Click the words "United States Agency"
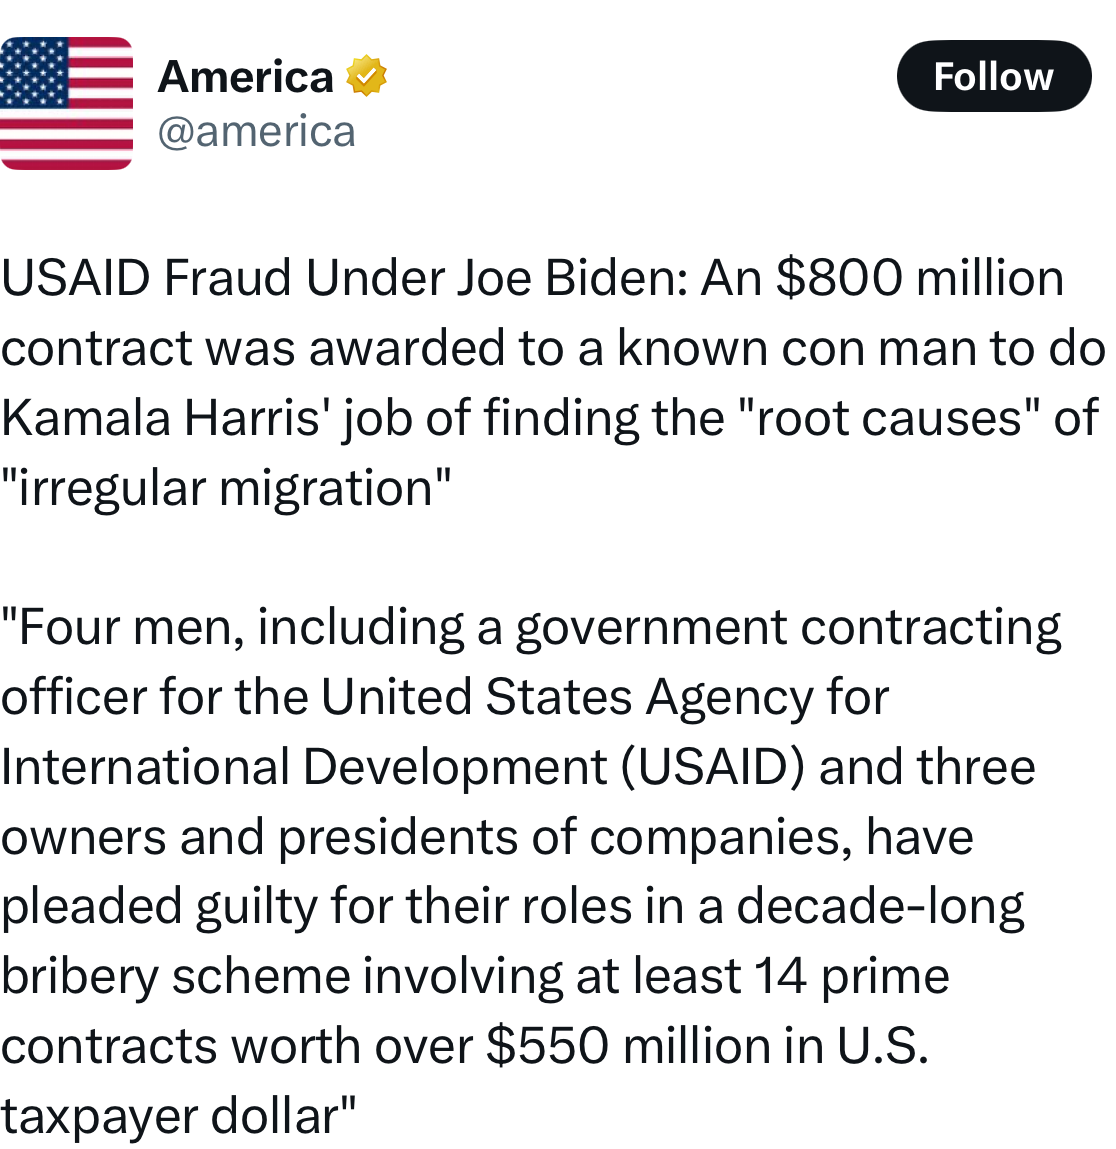 pyautogui.click(x=566, y=697)
